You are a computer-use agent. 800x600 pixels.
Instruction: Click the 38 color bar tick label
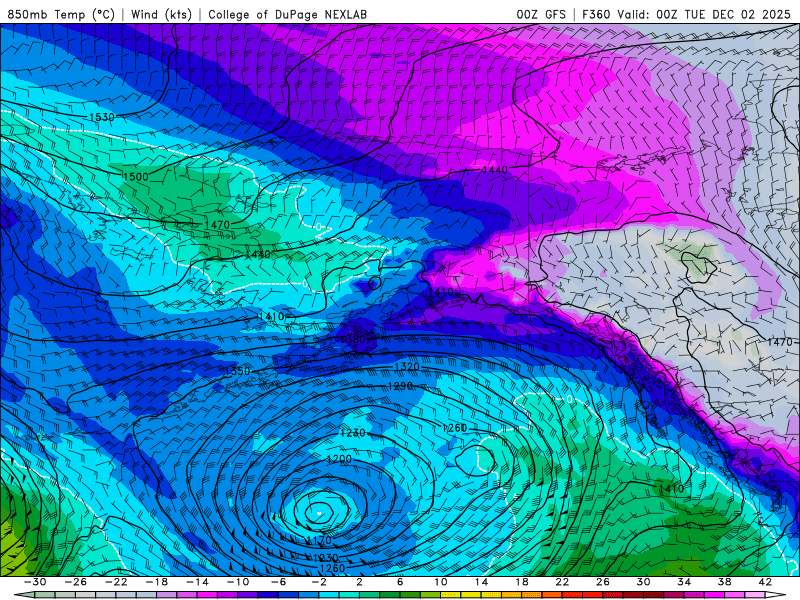click(724, 582)
